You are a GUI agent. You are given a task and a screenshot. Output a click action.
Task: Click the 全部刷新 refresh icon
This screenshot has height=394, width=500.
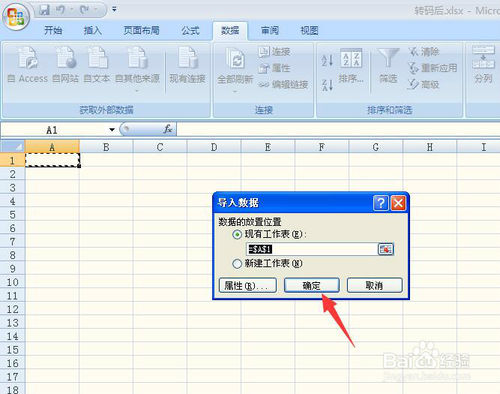tap(235, 60)
